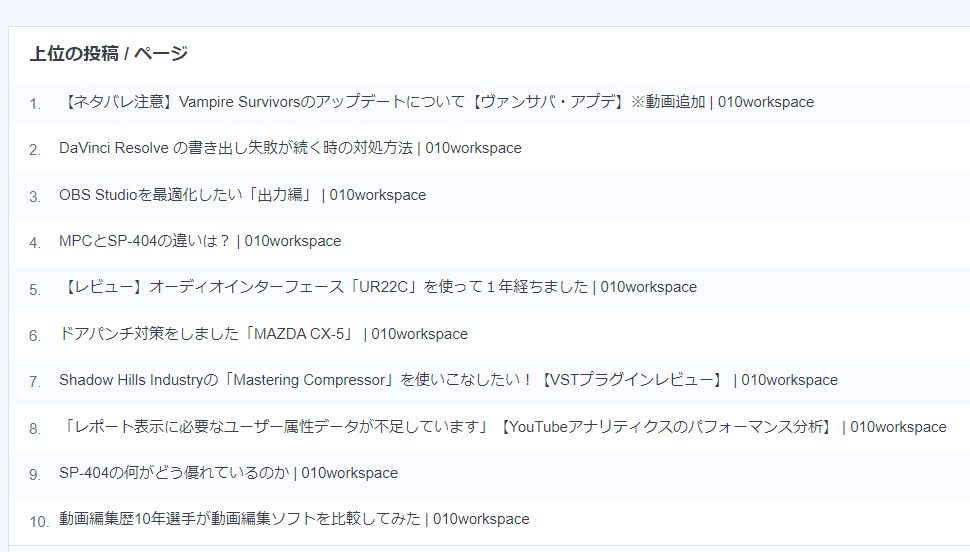Screen dimensions: 970x552
Task: Select rank number 7 in the list
Action: [35, 382]
